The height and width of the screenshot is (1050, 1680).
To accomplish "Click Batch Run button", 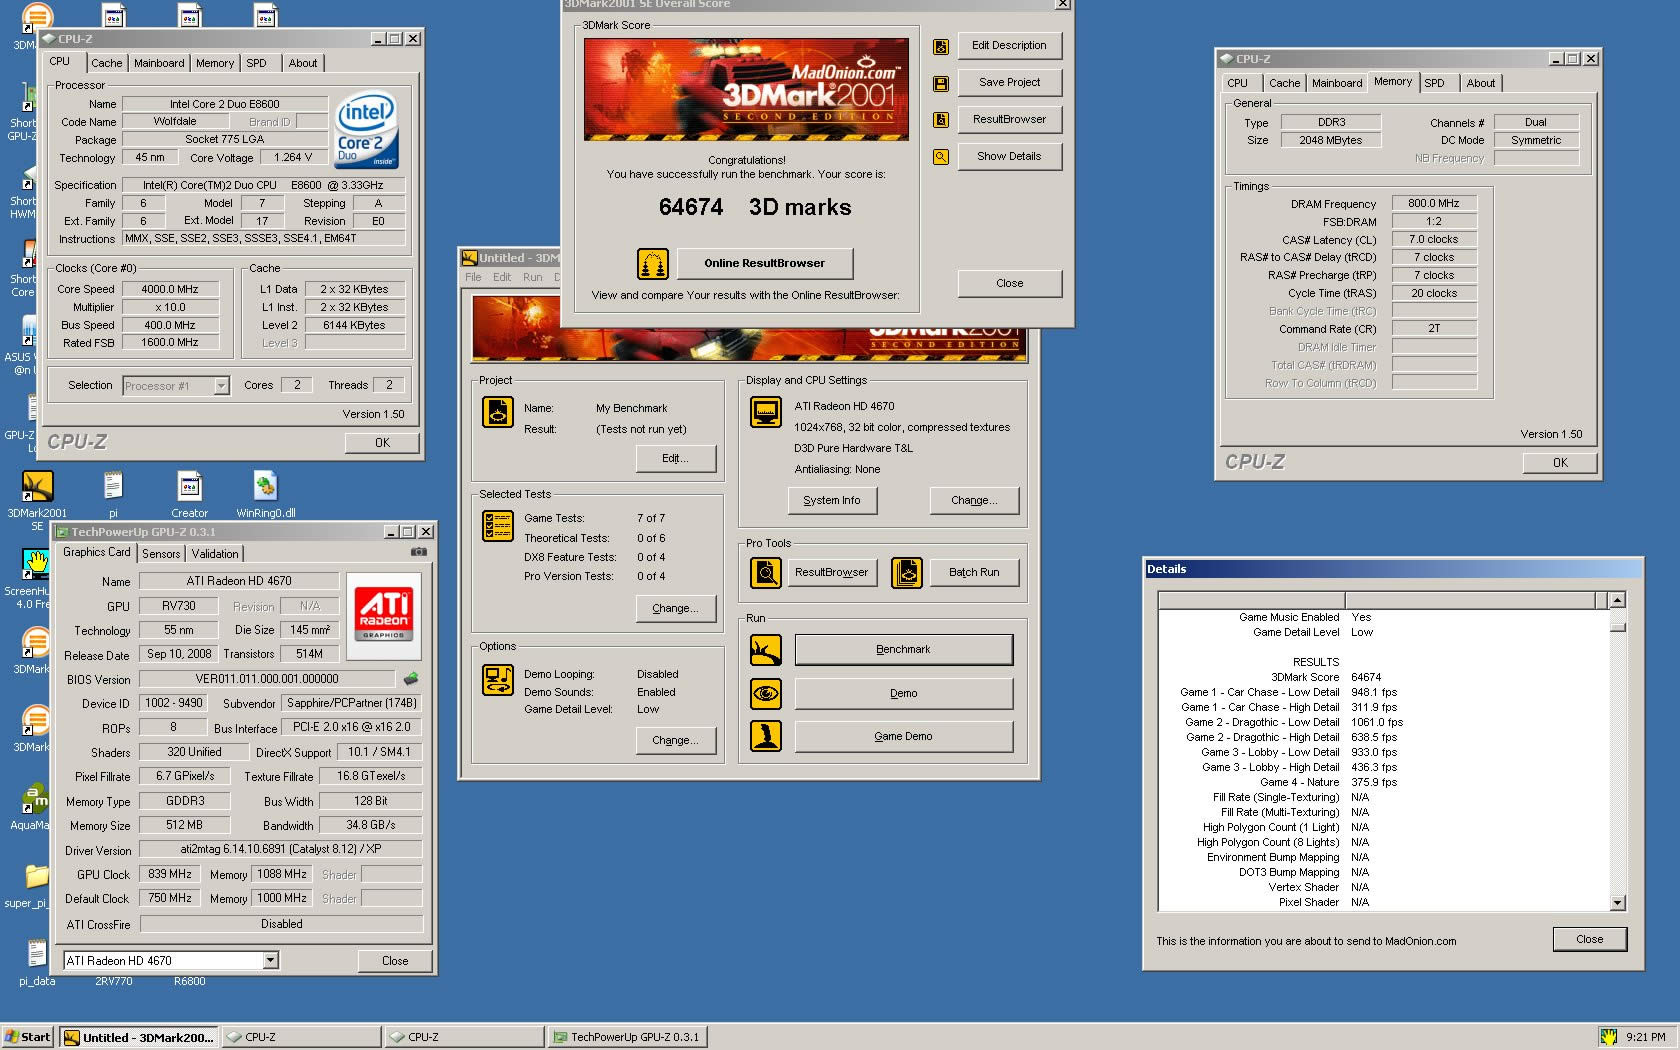I will [x=974, y=573].
